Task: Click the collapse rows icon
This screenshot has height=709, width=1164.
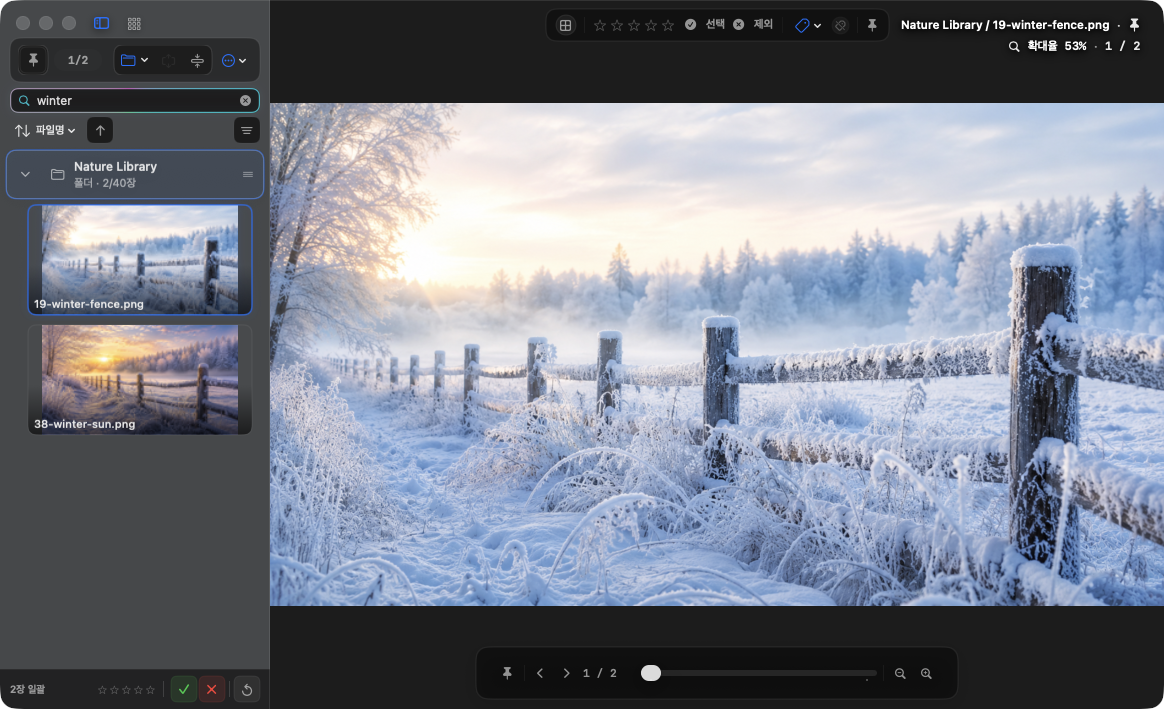Action: click(197, 61)
